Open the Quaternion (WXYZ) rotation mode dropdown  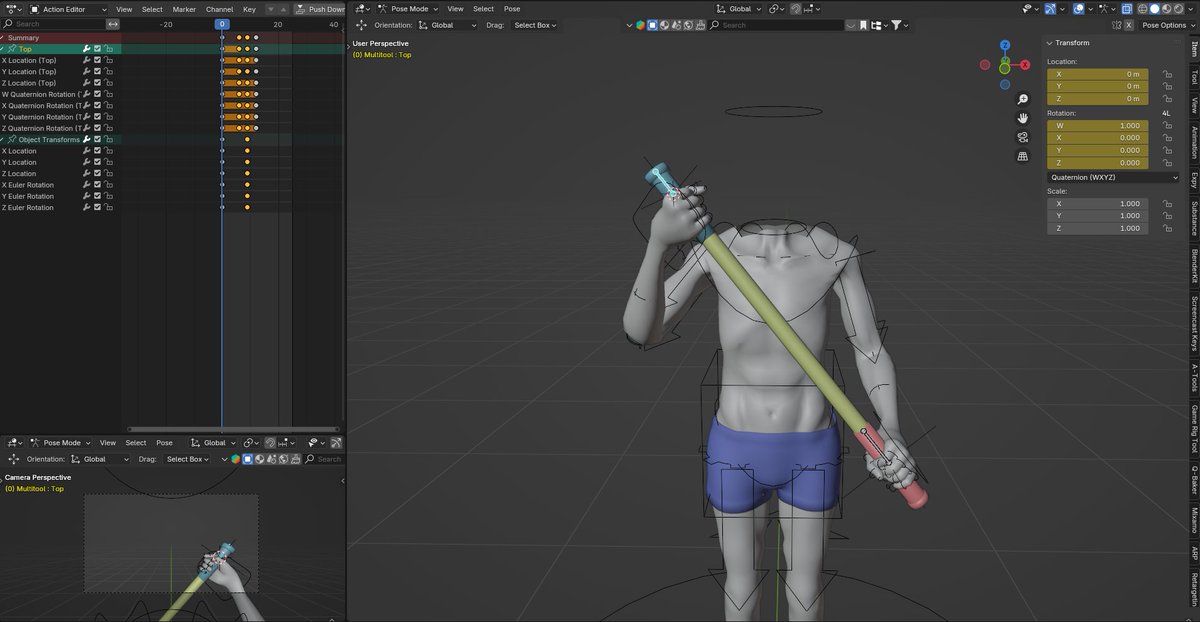[1114, 177]
